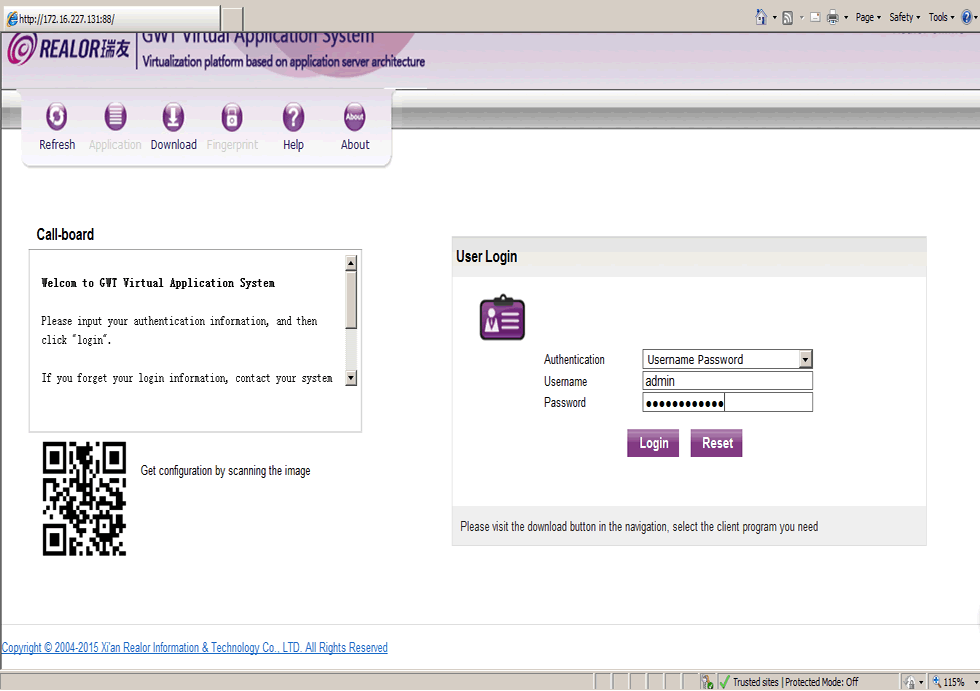Expand the Authentication dropdown
Screen dimensions: 980x691
(x=805, y=360)
